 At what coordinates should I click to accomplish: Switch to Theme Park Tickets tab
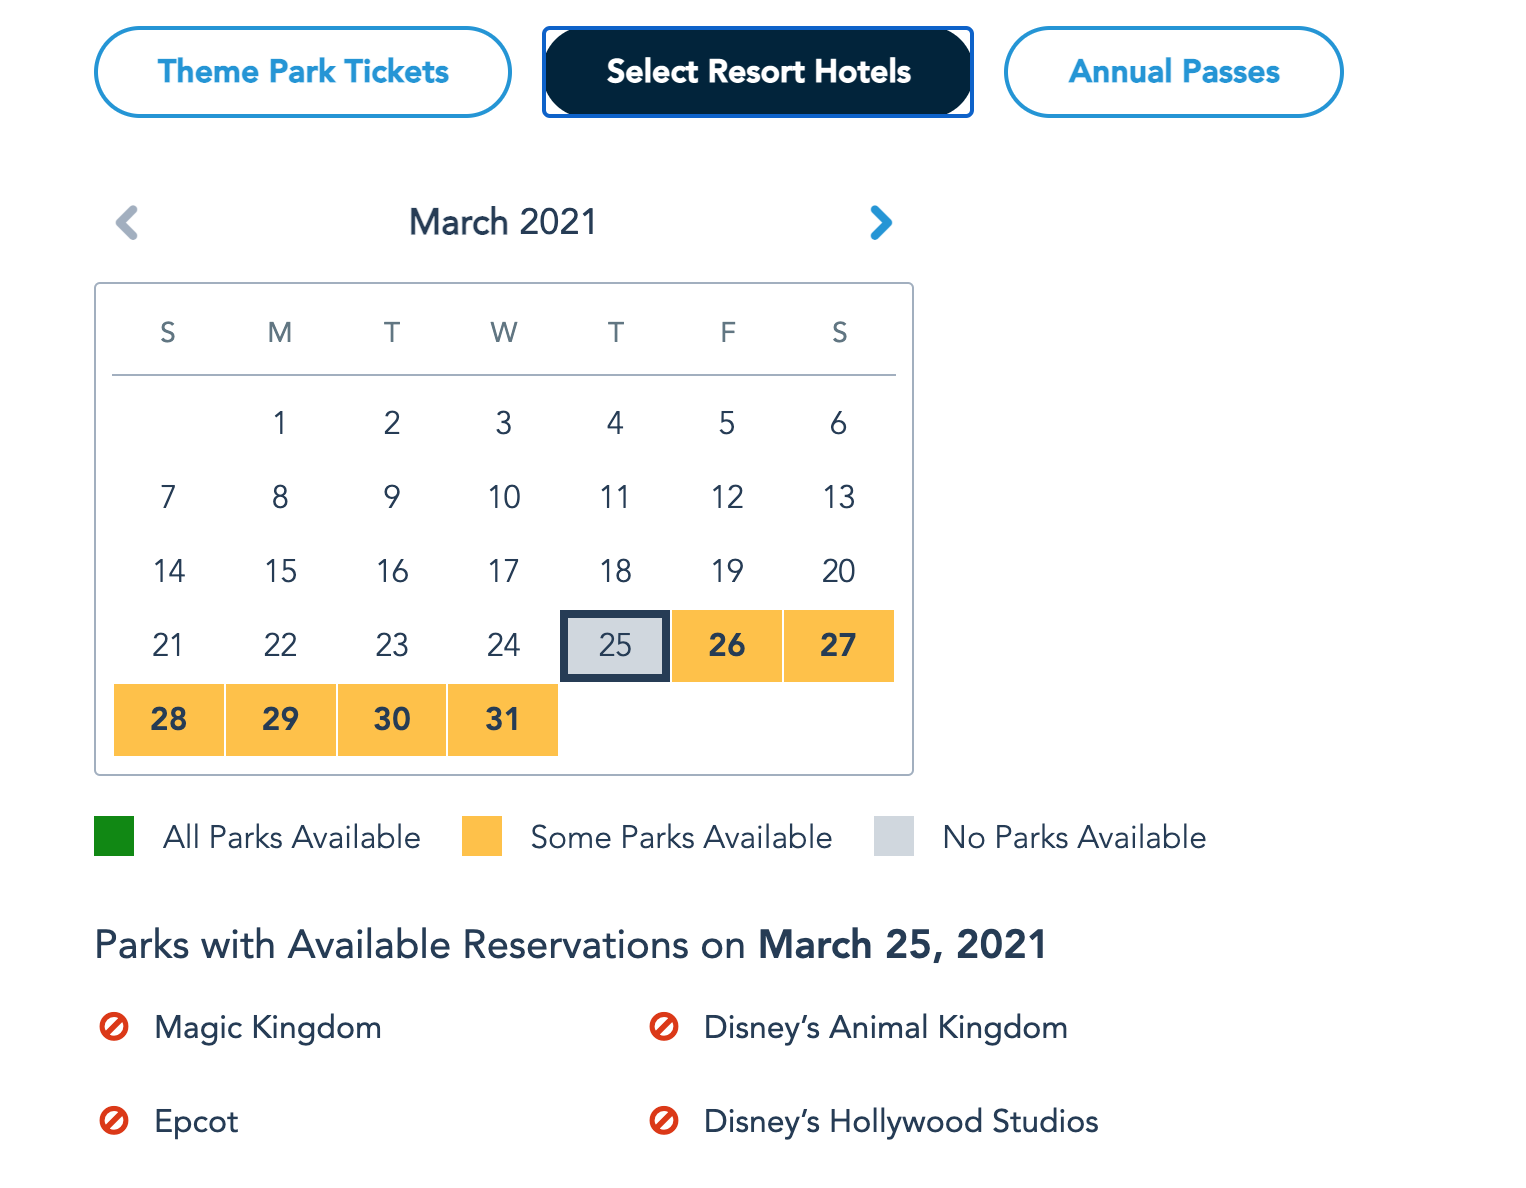click(303, 72)
